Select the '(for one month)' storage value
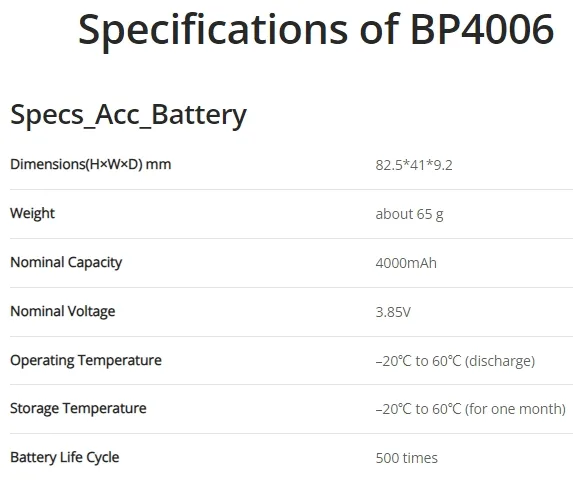This screenshot has height=497, width=573. click(515, 409)
